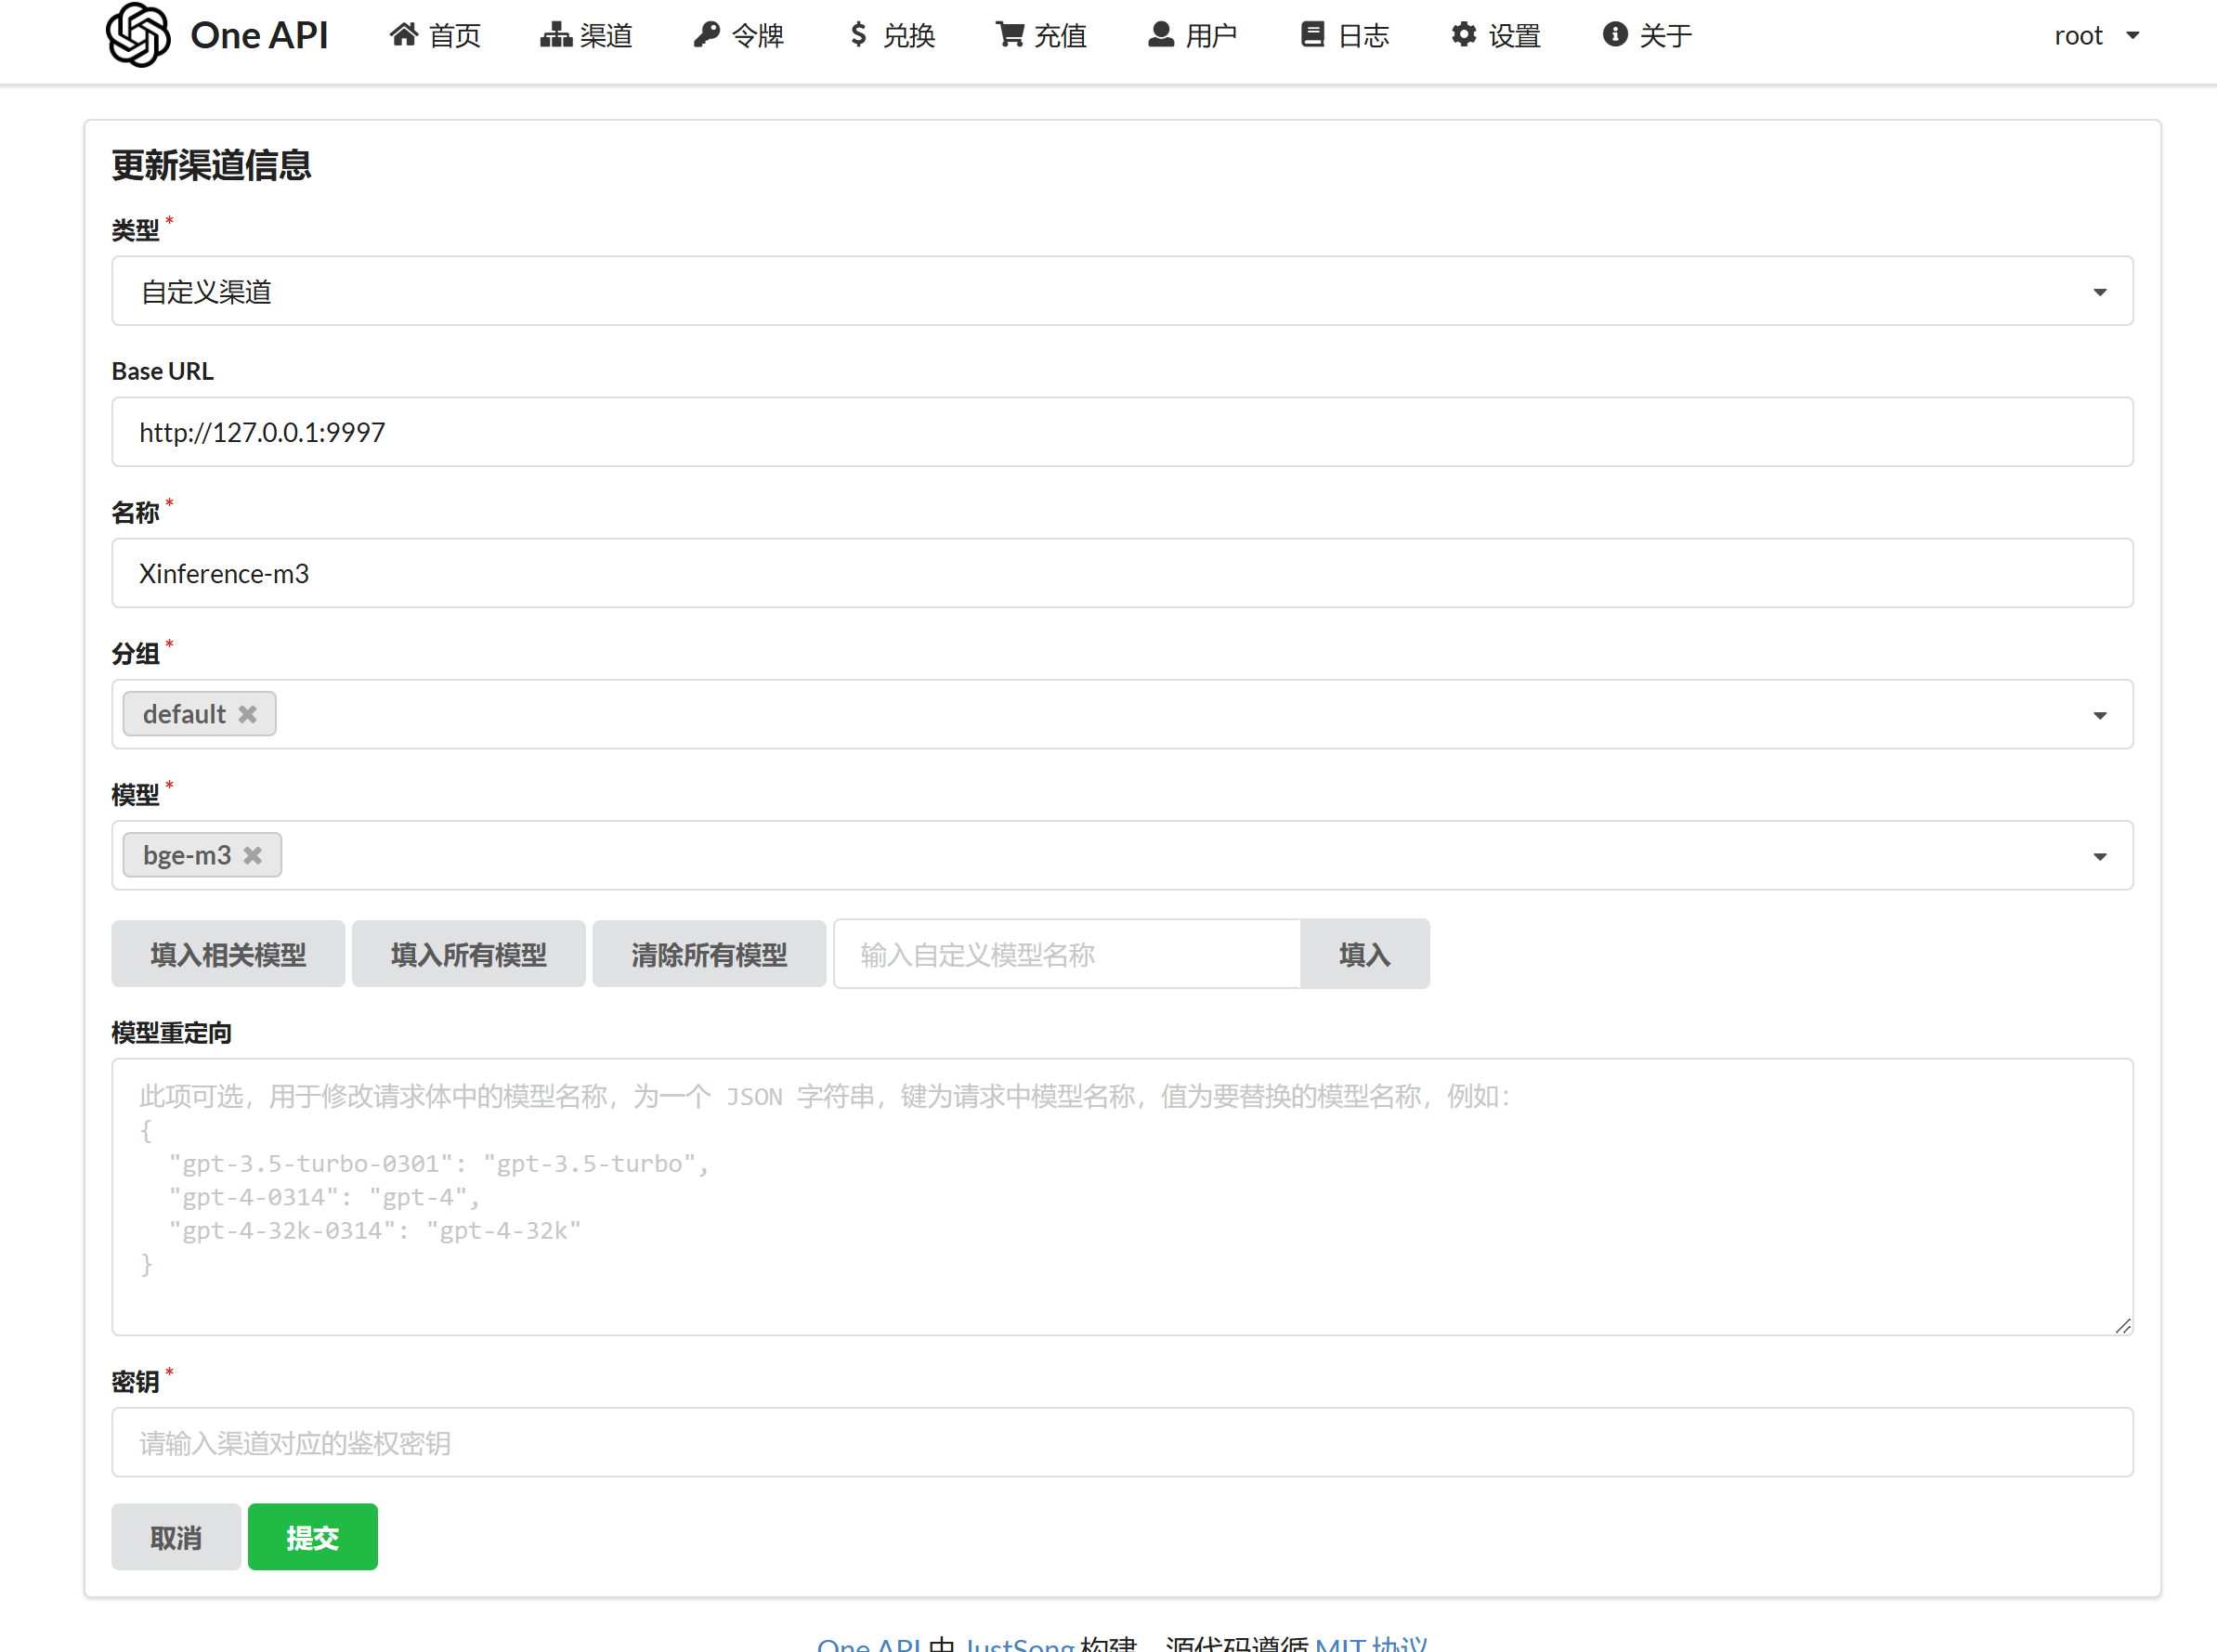Go to the 渠道 channels page

coord(587,36)
